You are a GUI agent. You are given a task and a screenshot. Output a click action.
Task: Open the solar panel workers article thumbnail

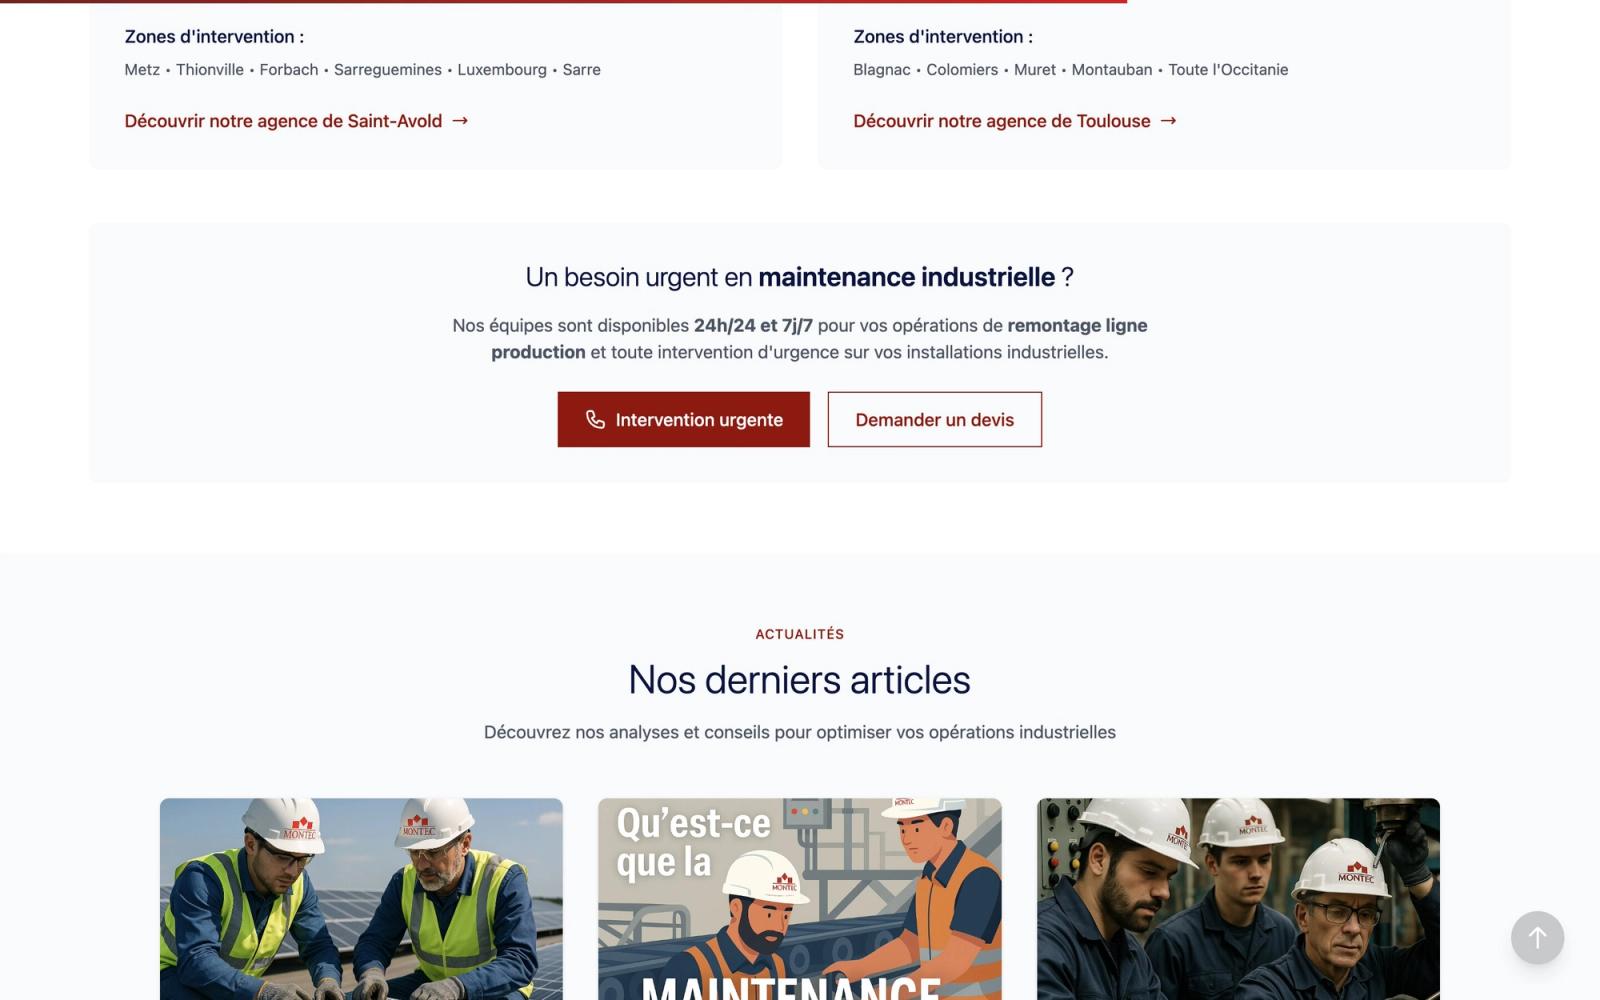(361, 899)
